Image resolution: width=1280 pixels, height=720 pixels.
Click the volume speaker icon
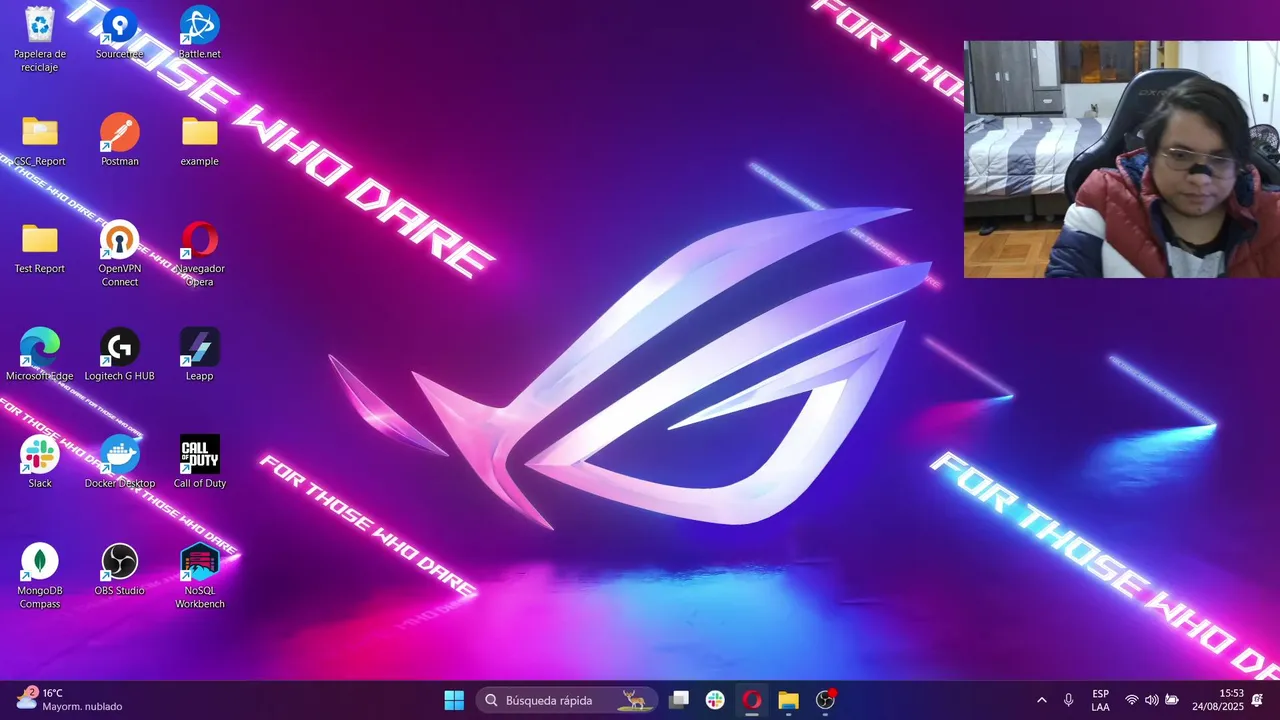click(1152, 700)
